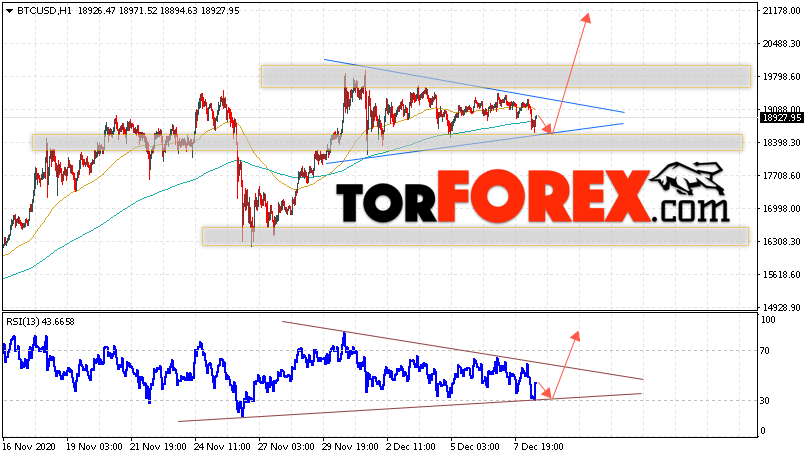Screen dimensions: 808x458
Task: Click the 5 Dec 03:00 time label
Action: pyautogui.click(x=475, y=447)
